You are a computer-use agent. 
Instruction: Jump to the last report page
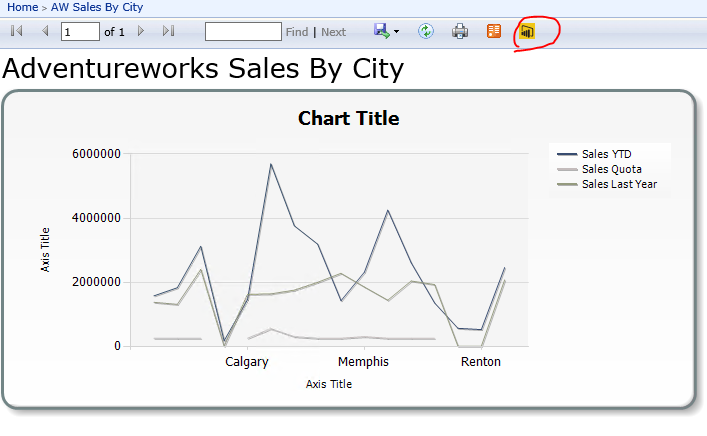(x=168, y=32)
